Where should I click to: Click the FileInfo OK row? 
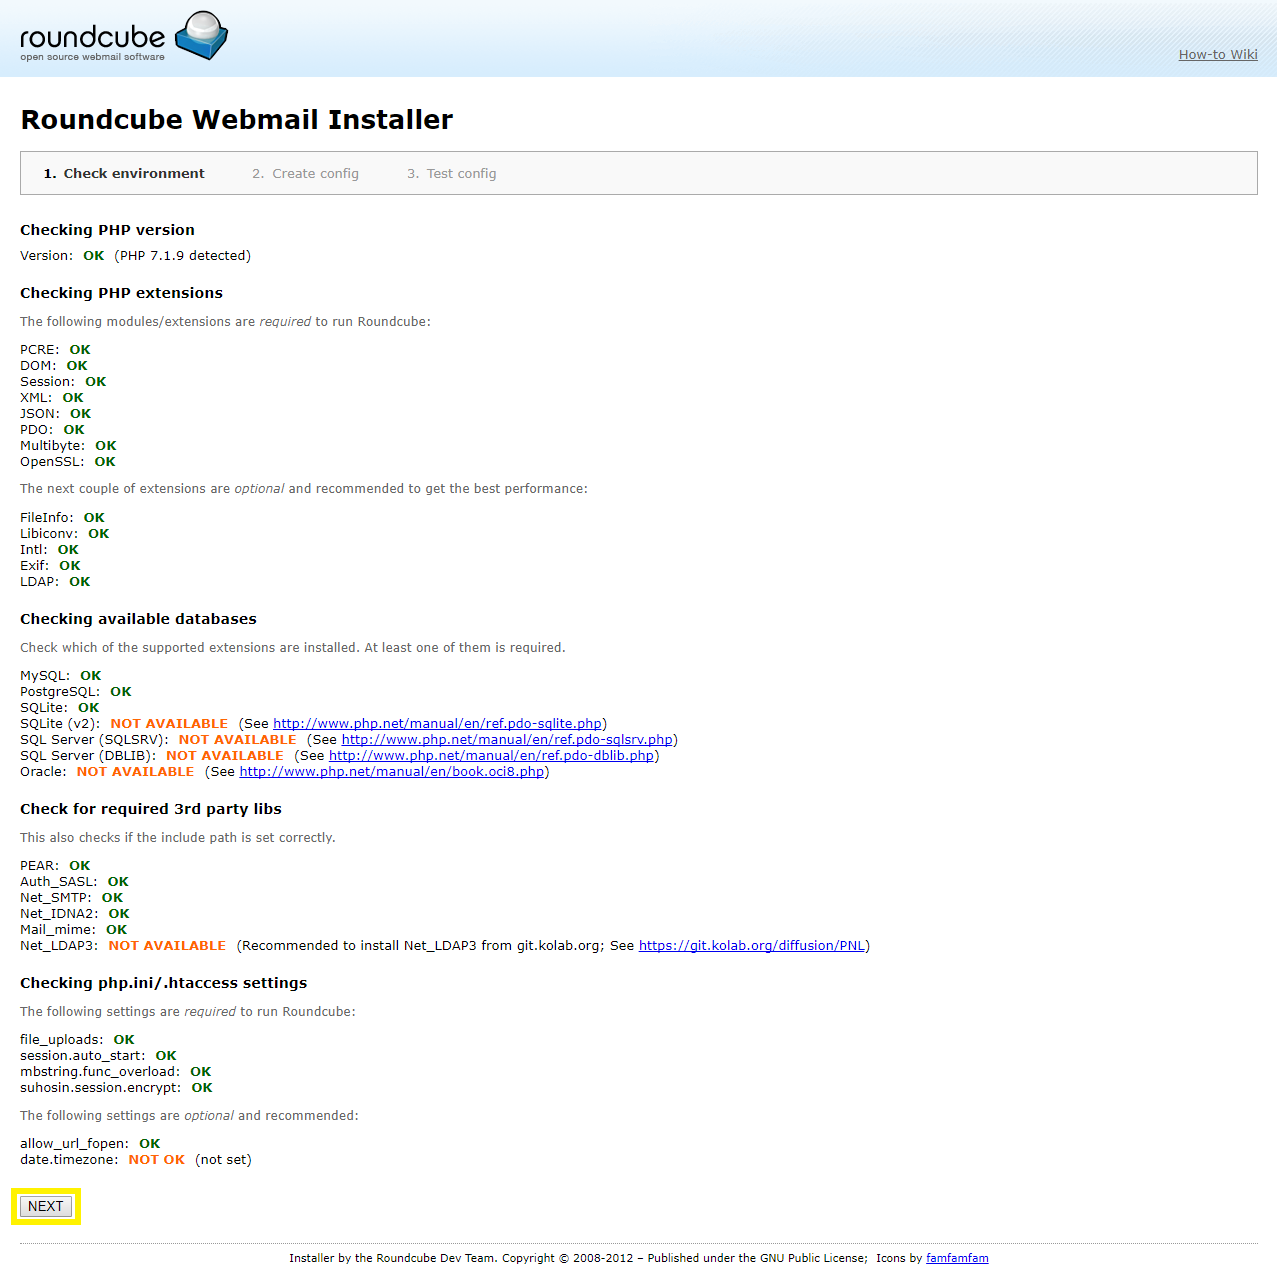pyautogui.click(x=62, y=518)
